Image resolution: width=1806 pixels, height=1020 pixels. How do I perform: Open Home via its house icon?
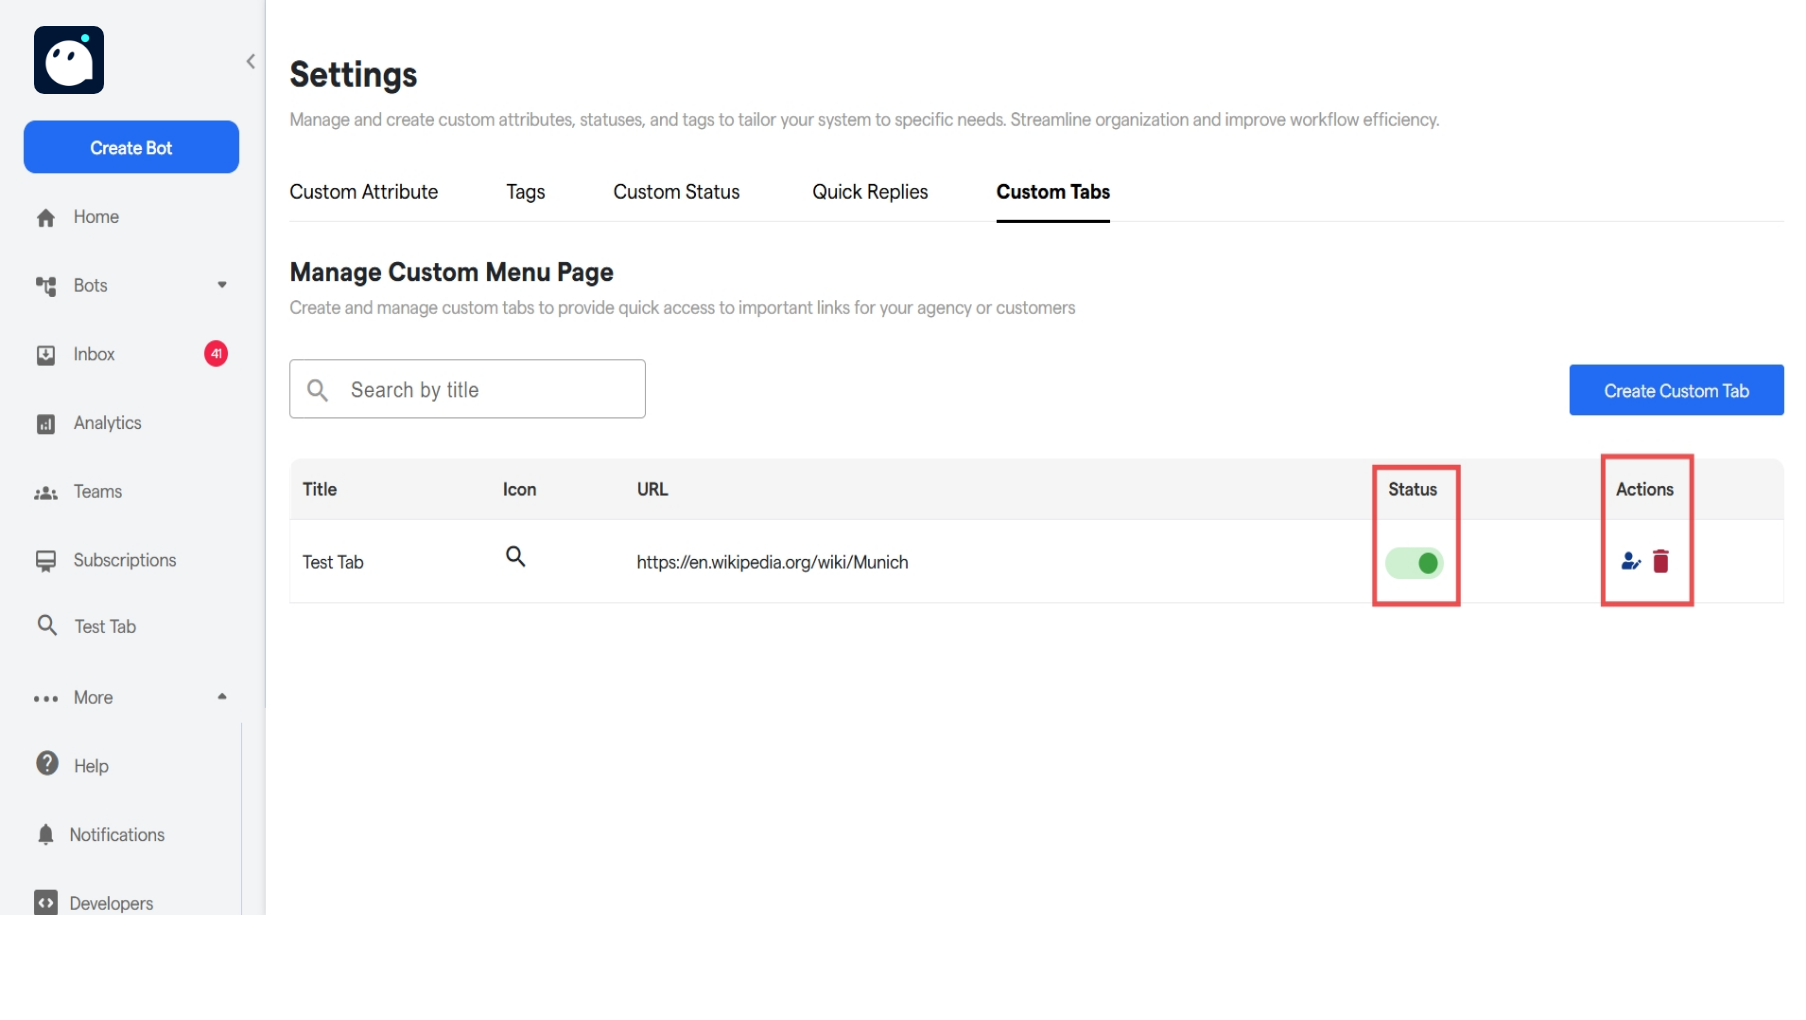(46, 217)
